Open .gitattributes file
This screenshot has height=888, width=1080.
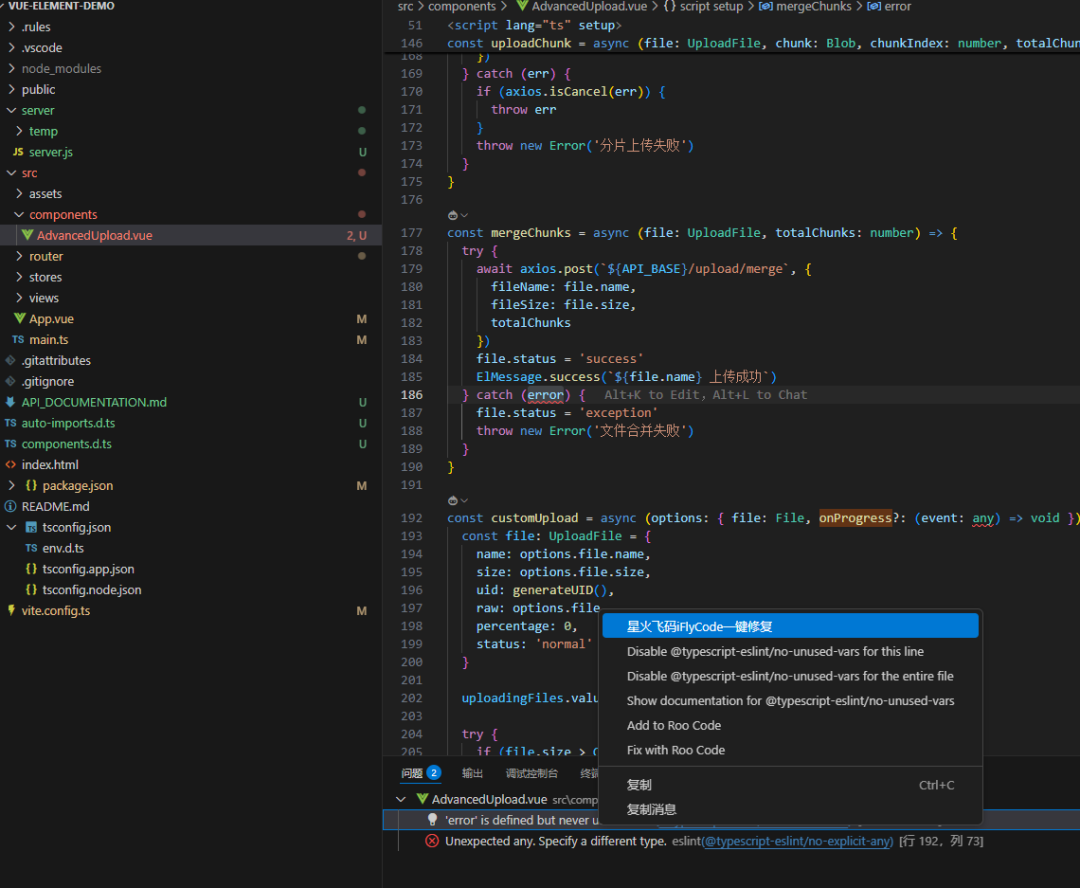point(56,360)
